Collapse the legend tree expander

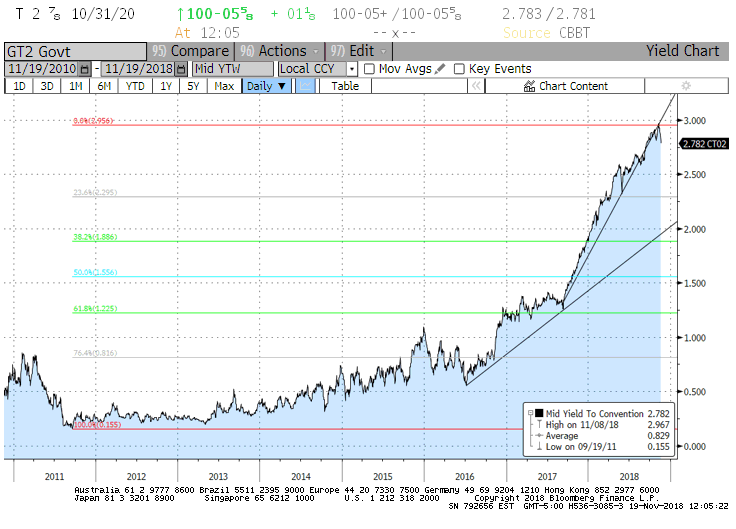530,414
